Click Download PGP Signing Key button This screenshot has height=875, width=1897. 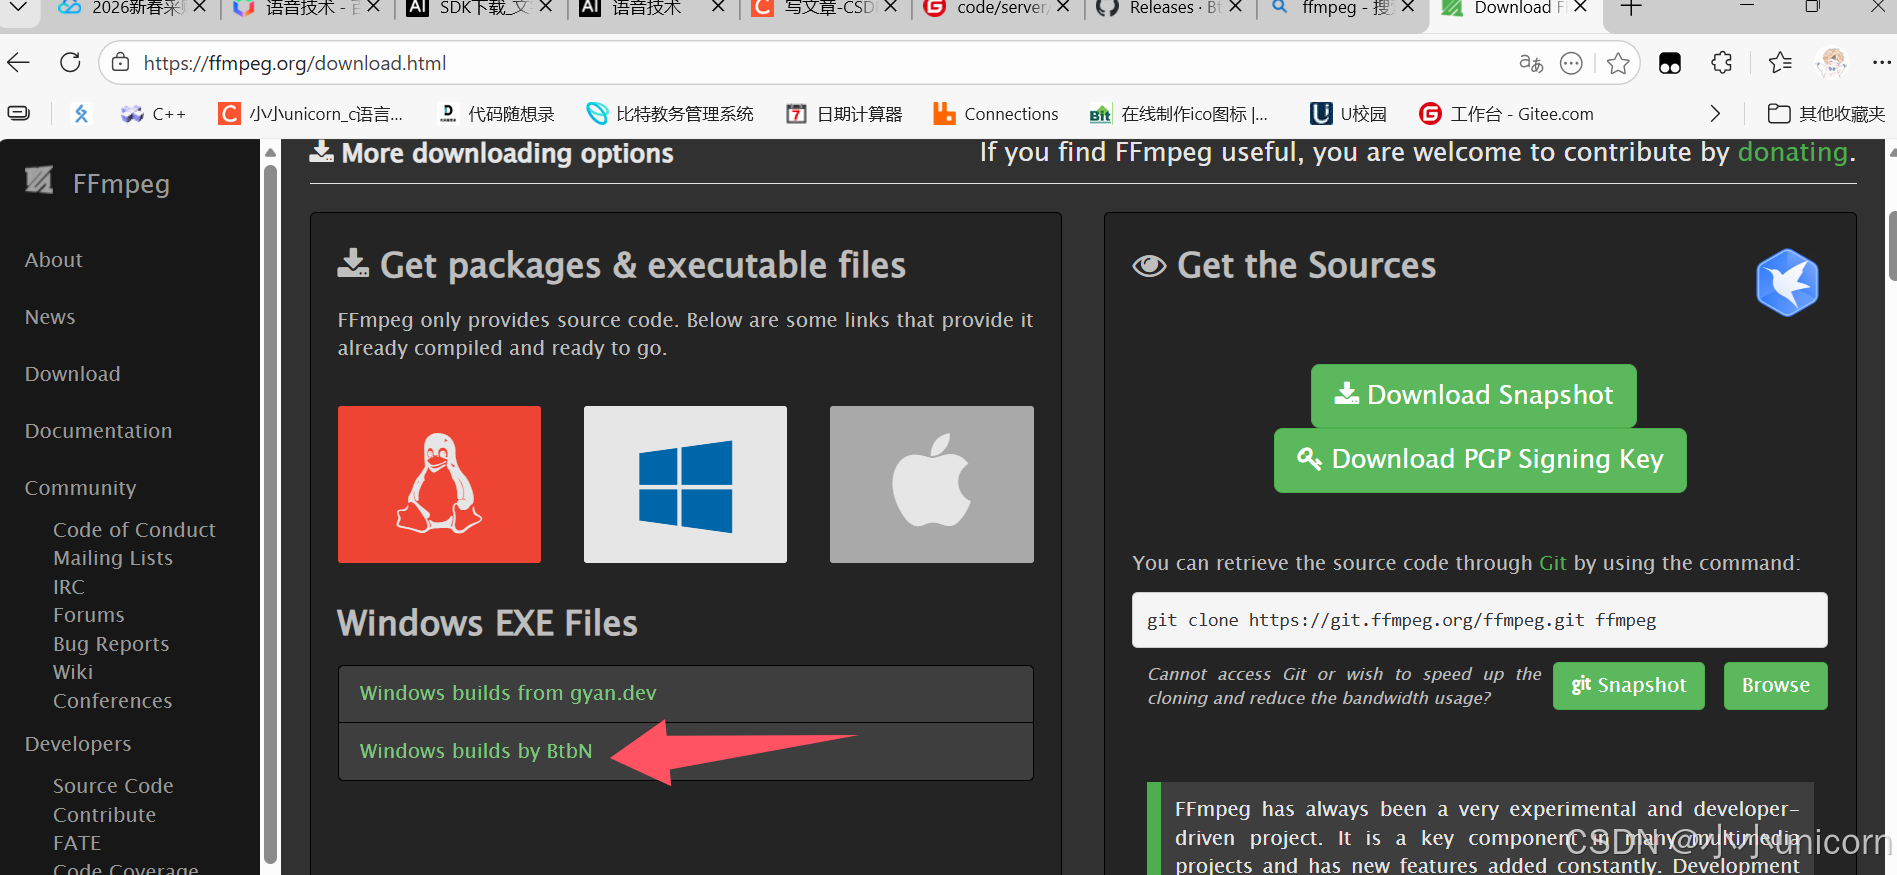coord(1480,460)
